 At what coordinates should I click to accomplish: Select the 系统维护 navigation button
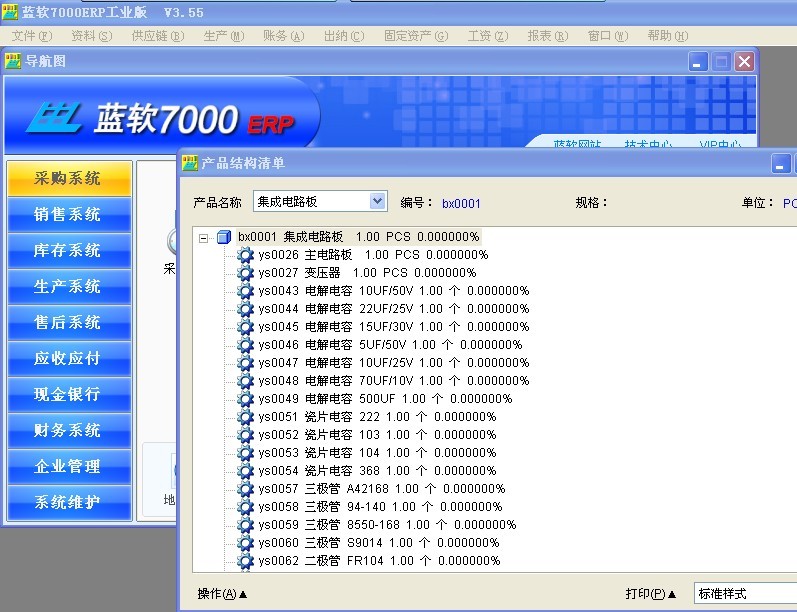click(70, 502)
